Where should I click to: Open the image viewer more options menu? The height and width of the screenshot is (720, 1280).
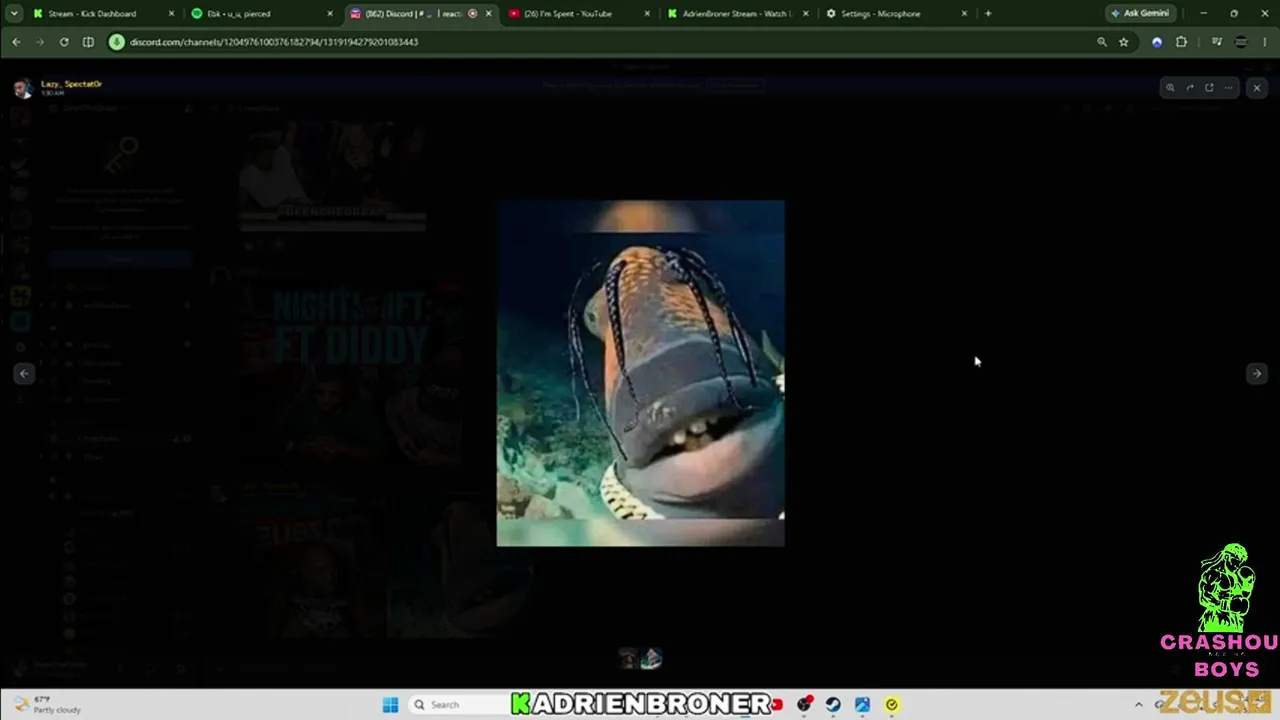point(1228,88)
